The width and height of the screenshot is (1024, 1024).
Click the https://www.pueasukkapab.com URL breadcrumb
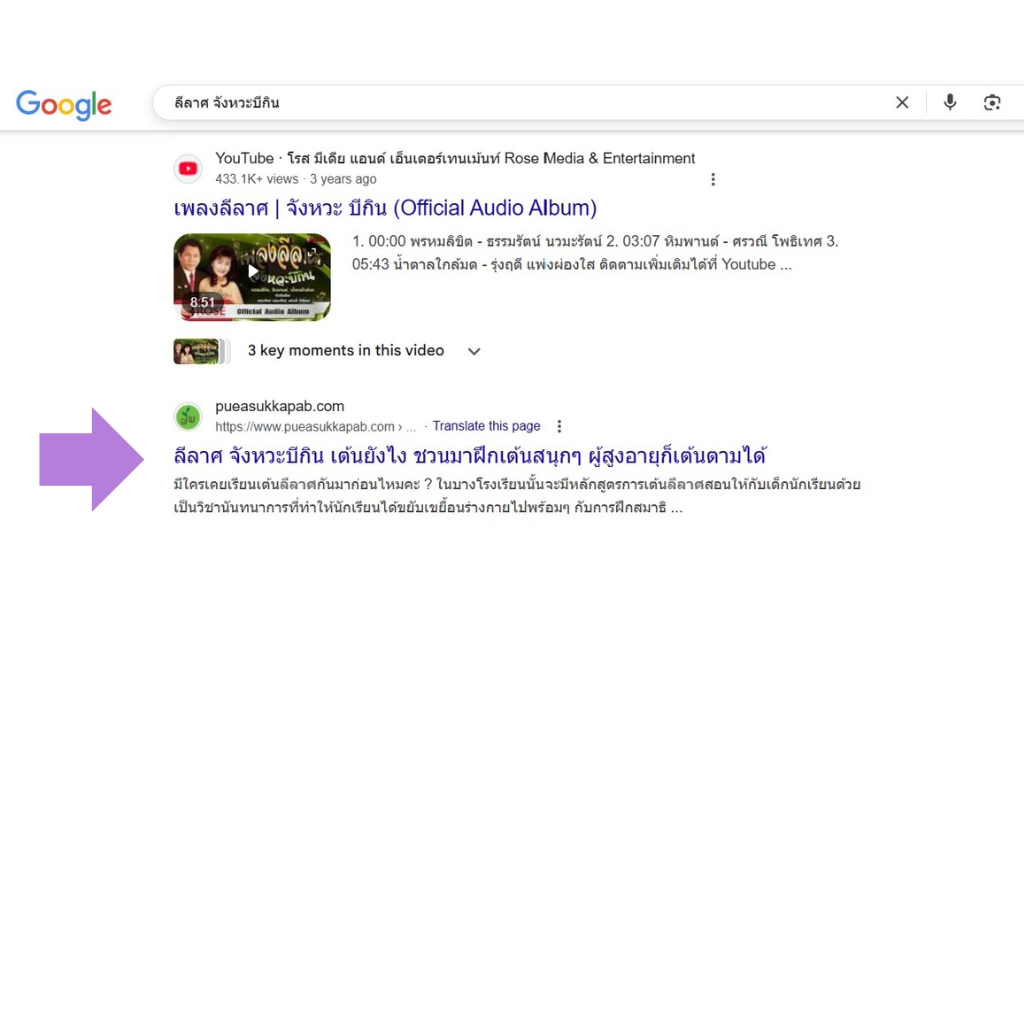point(315,426)
